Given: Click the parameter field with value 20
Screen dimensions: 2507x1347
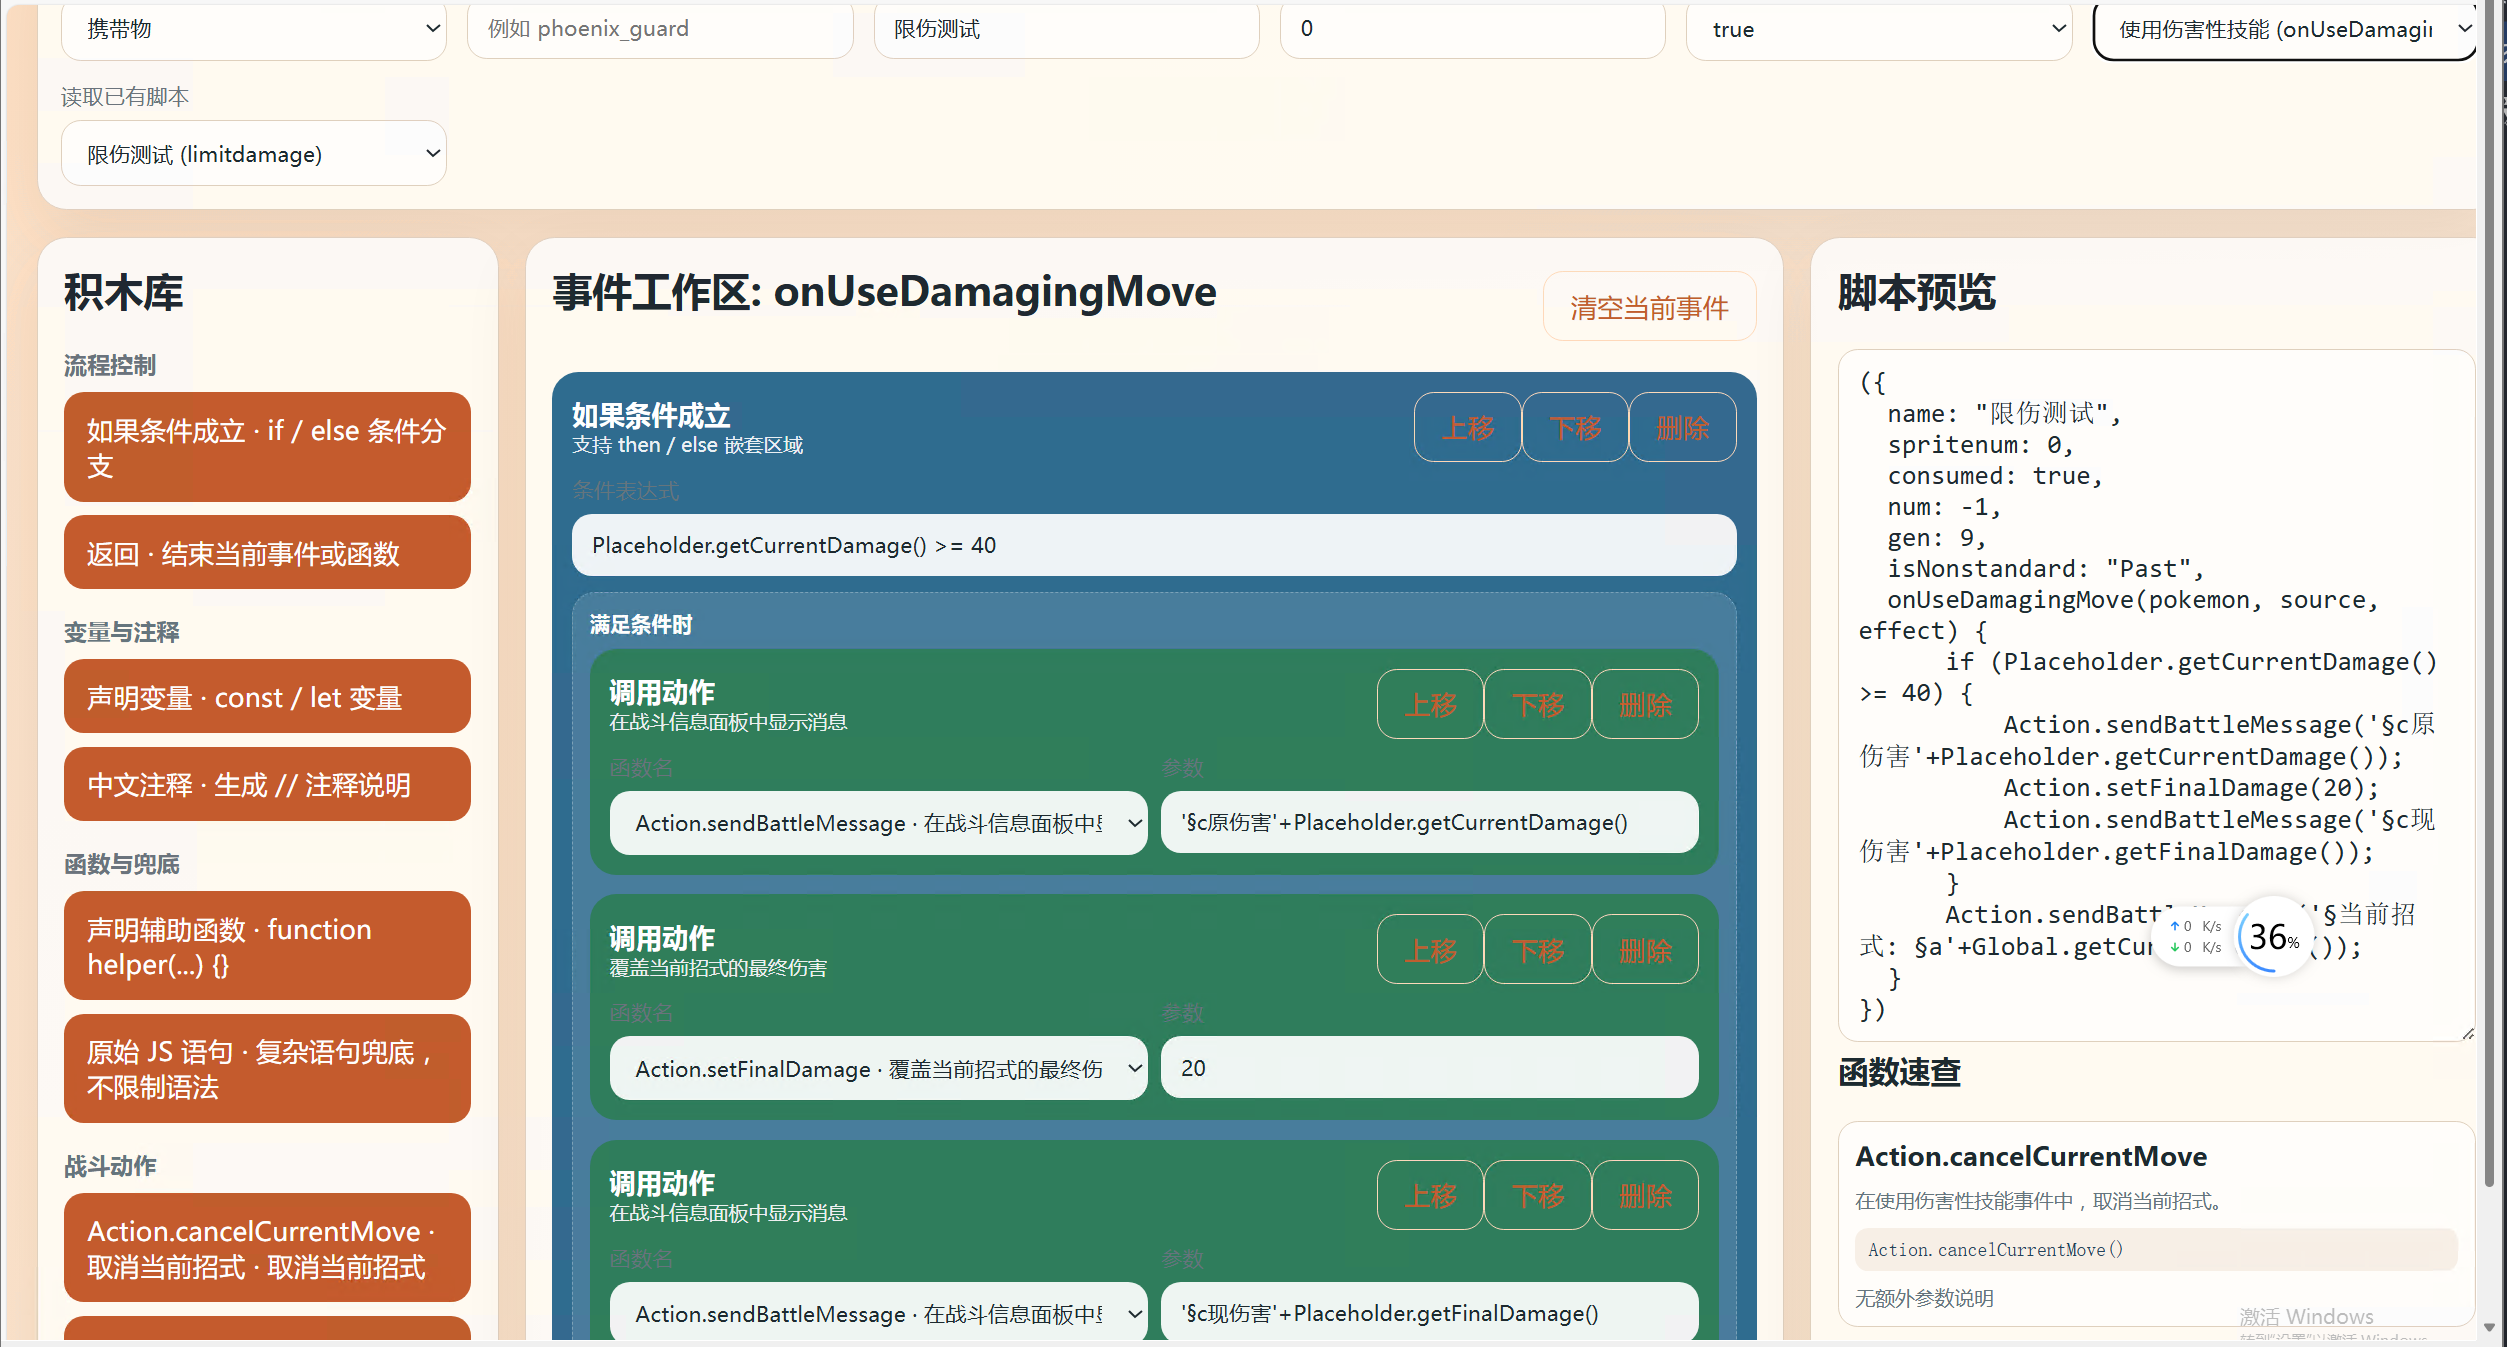Looking at the screenshot, I should click(1430, 1068).
